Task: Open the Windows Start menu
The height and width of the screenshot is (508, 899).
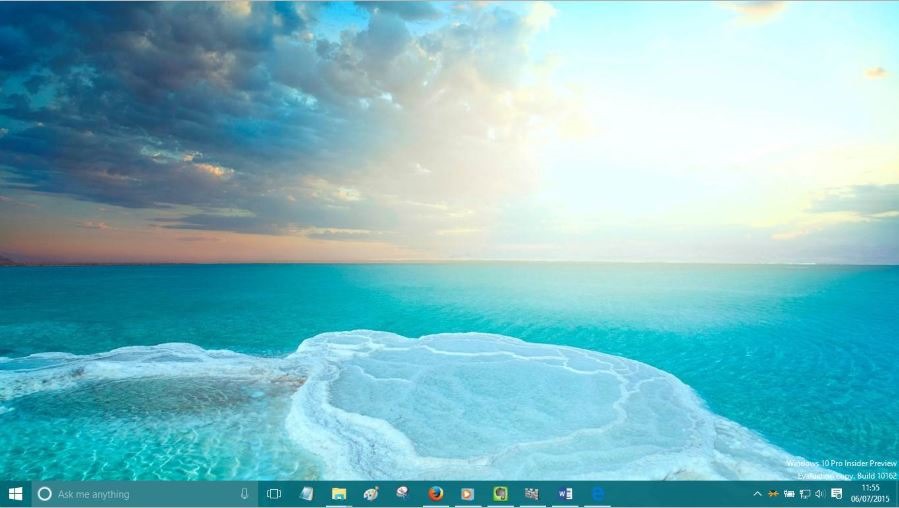Action: pos(15,494)
